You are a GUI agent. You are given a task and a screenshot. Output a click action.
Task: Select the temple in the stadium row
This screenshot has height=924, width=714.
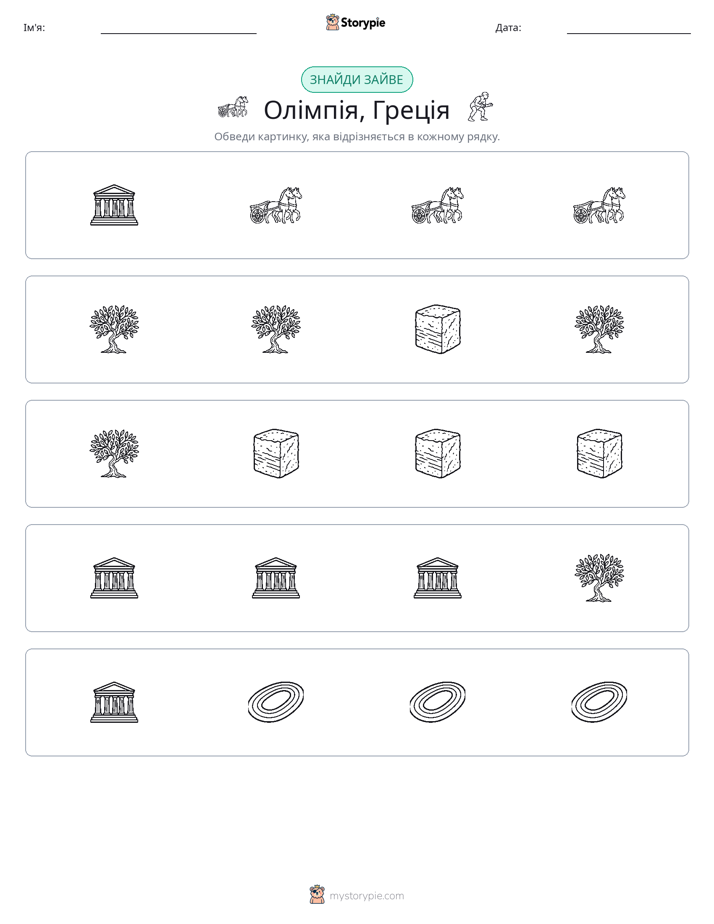pyautogui.click(x=114, y=702)
